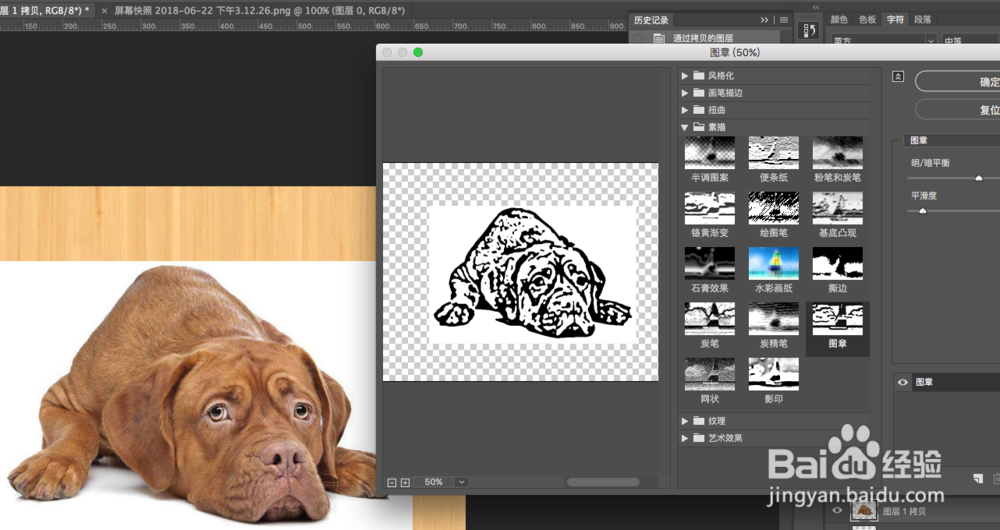
Task: Toggle history brush source box for 通过拷贝的图层
Action: click(x=638, y=38)
